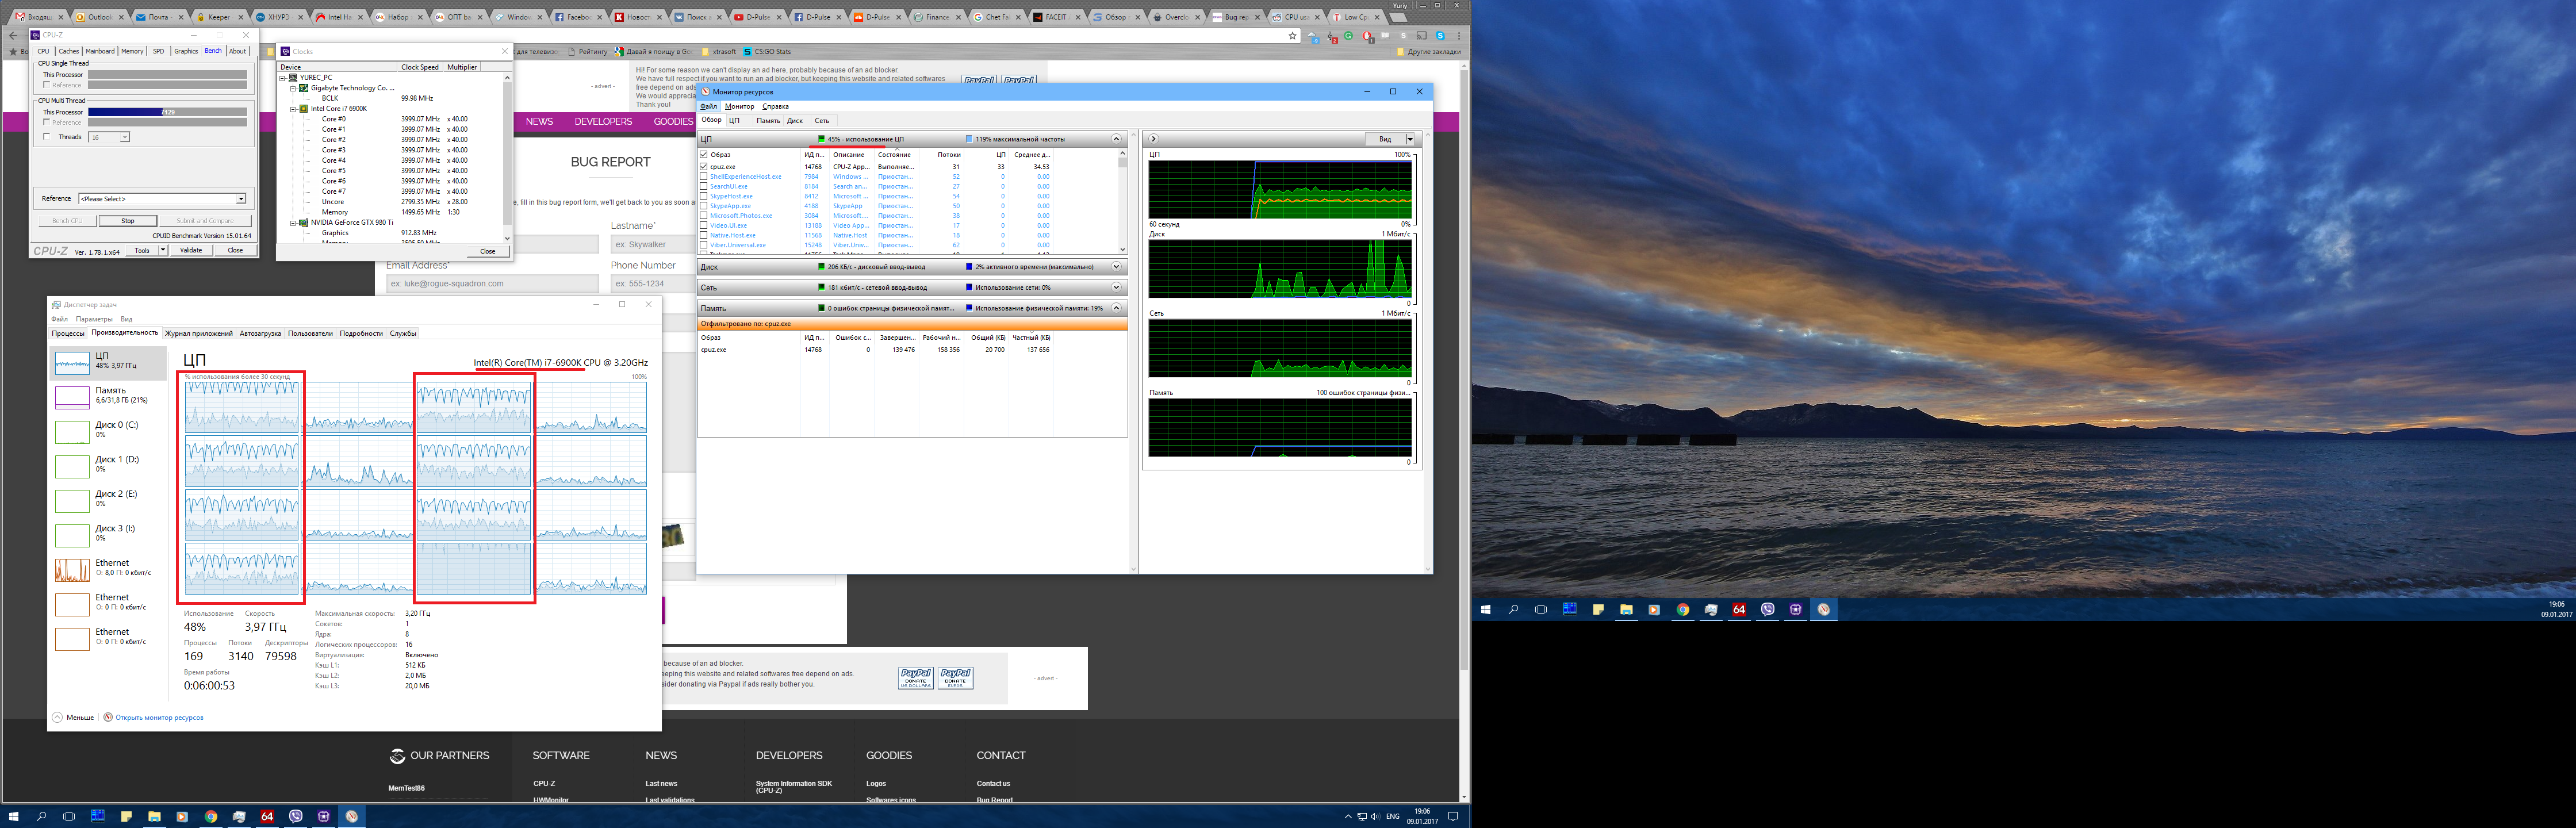Screen dimensions: 2576x828
Task: Open the Монитор menu in Resource Monitor
Action: 739,106
